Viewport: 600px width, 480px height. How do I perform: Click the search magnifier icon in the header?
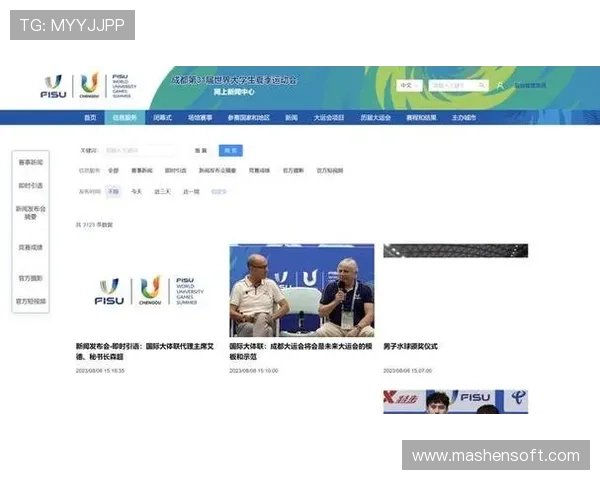[x=481, y=86]
